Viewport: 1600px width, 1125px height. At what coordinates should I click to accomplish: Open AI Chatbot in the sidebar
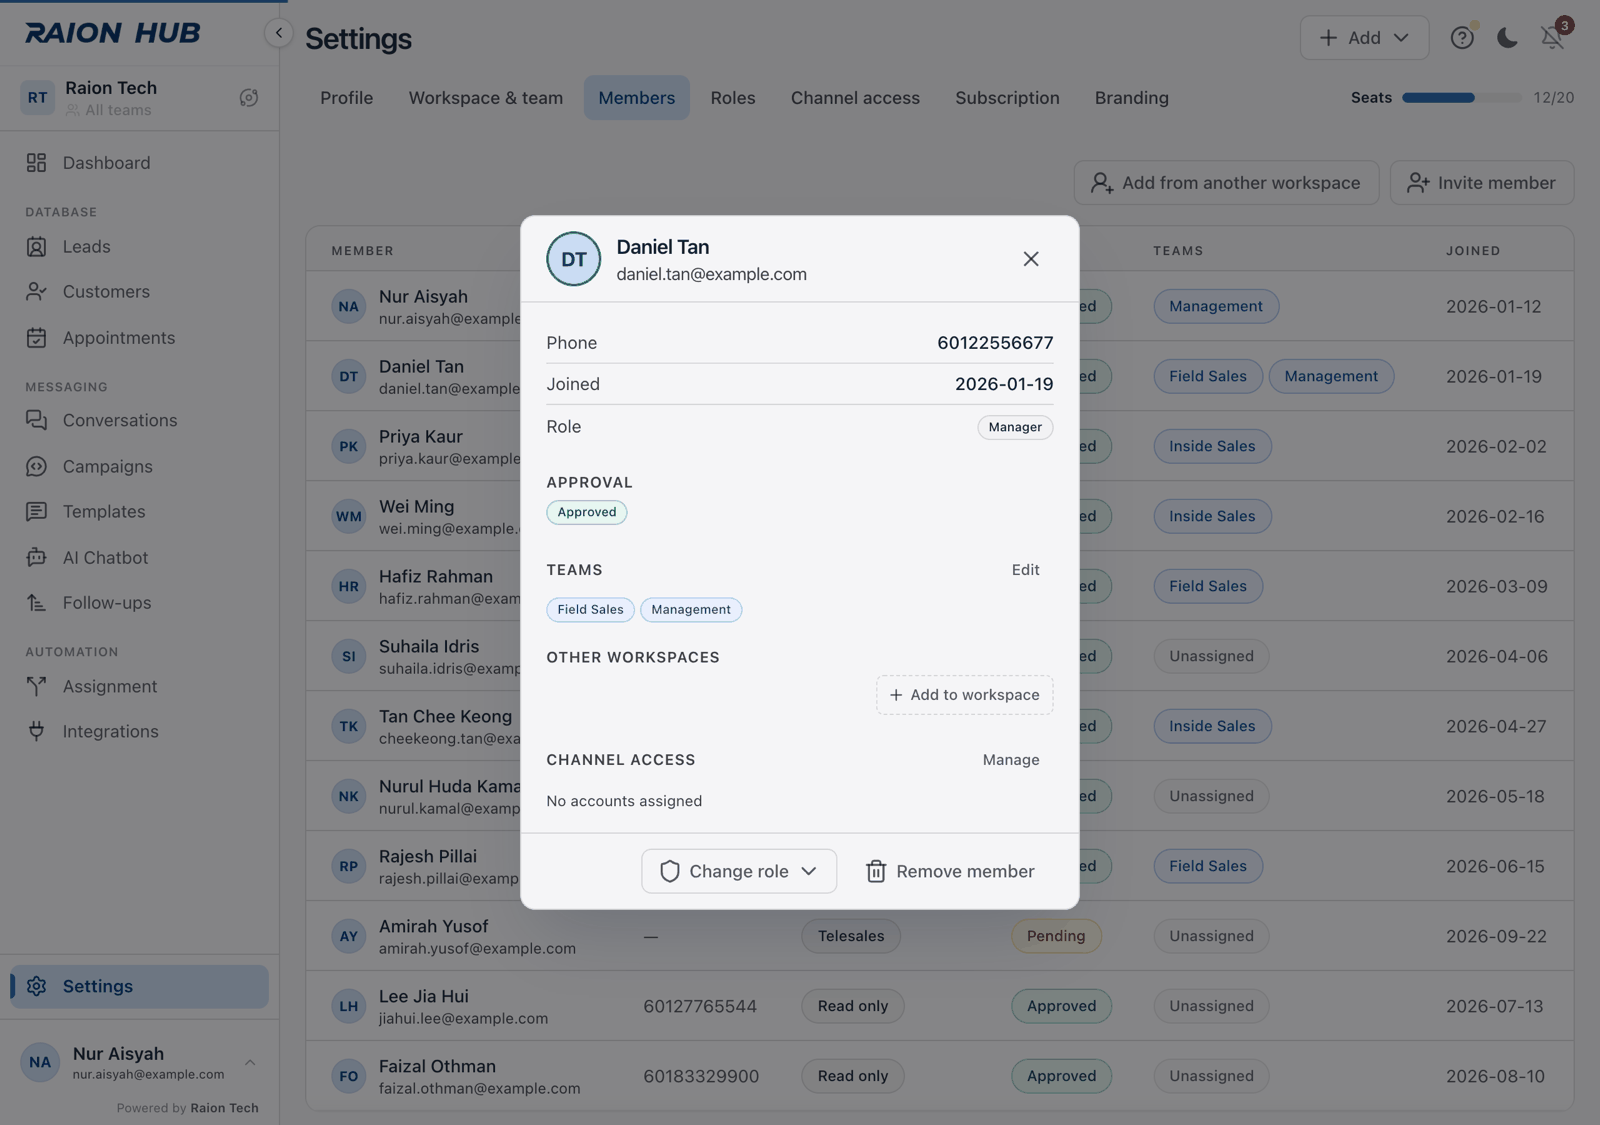click(x=140, y=558)
